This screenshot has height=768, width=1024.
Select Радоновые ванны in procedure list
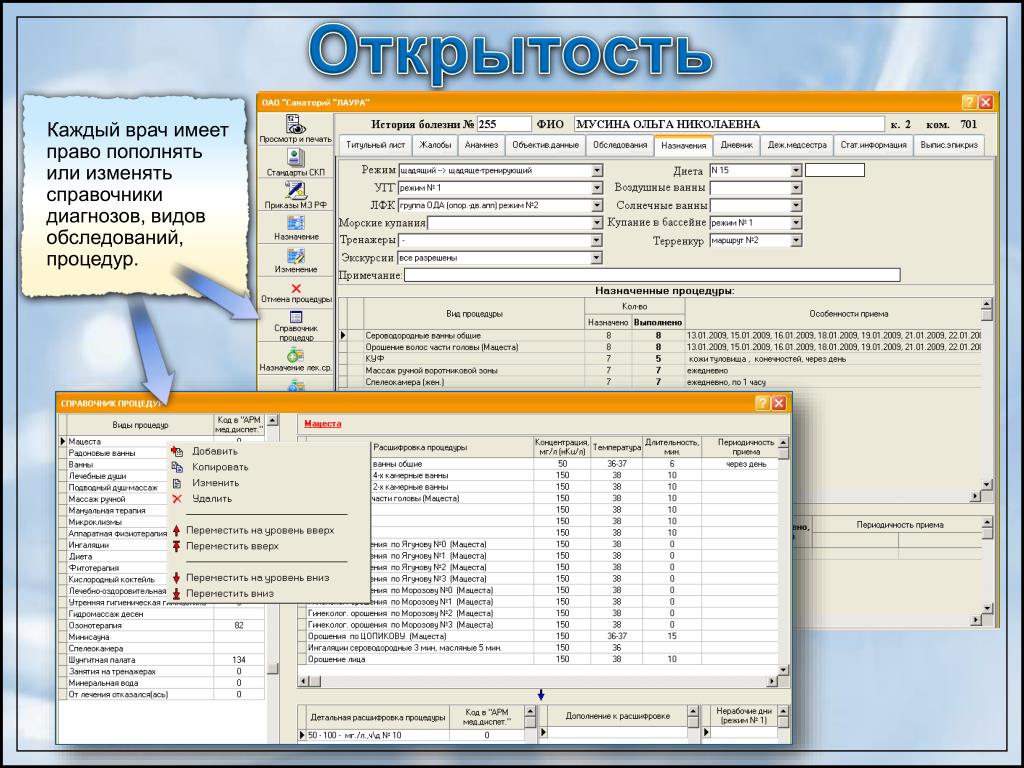point(102,453)
